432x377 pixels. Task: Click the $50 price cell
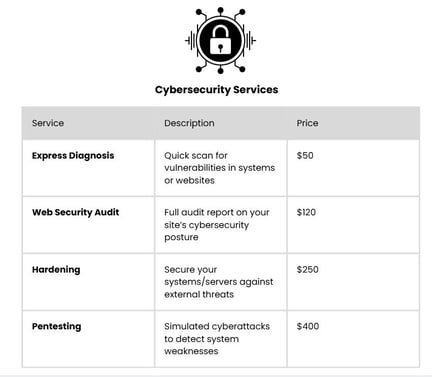coord(305,156)
